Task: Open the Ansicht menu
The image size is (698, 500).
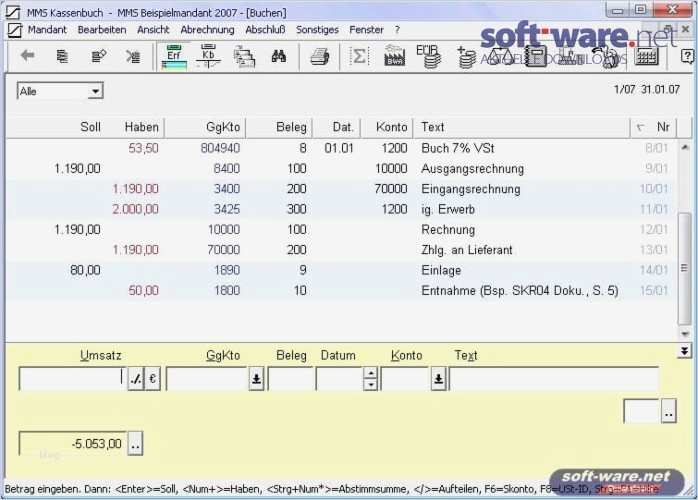Action: (153, 30)
